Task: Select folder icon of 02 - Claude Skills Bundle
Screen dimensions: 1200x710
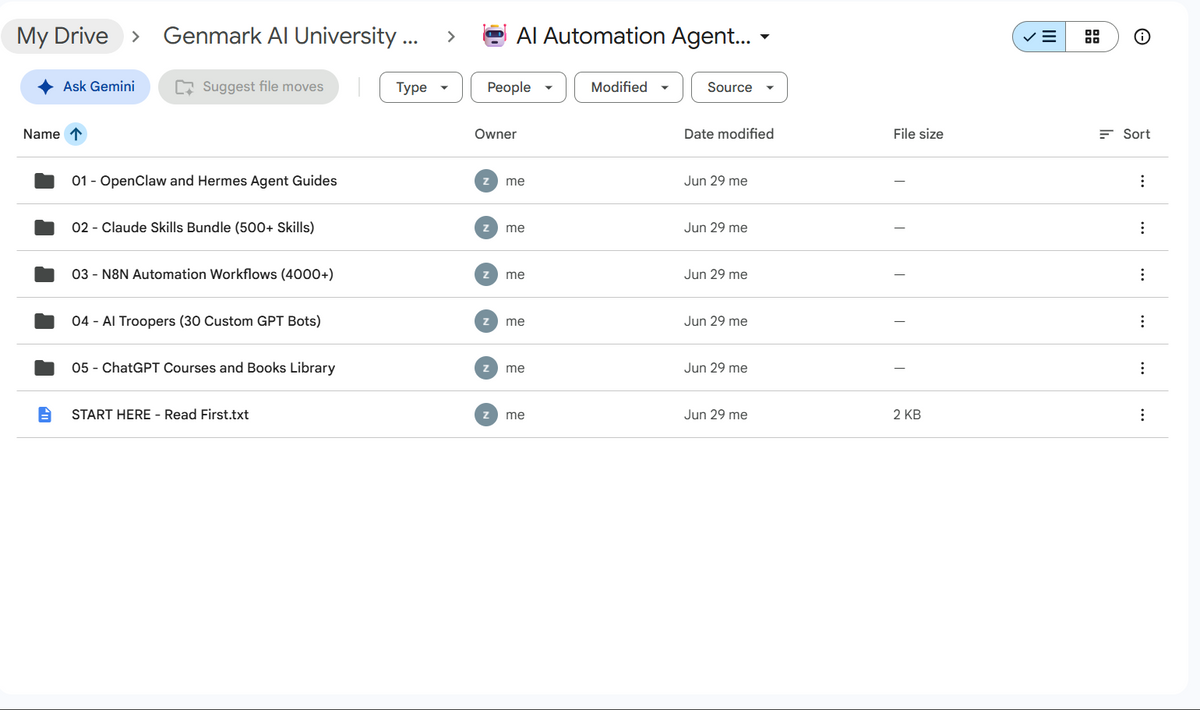Action: click(44, 228)
